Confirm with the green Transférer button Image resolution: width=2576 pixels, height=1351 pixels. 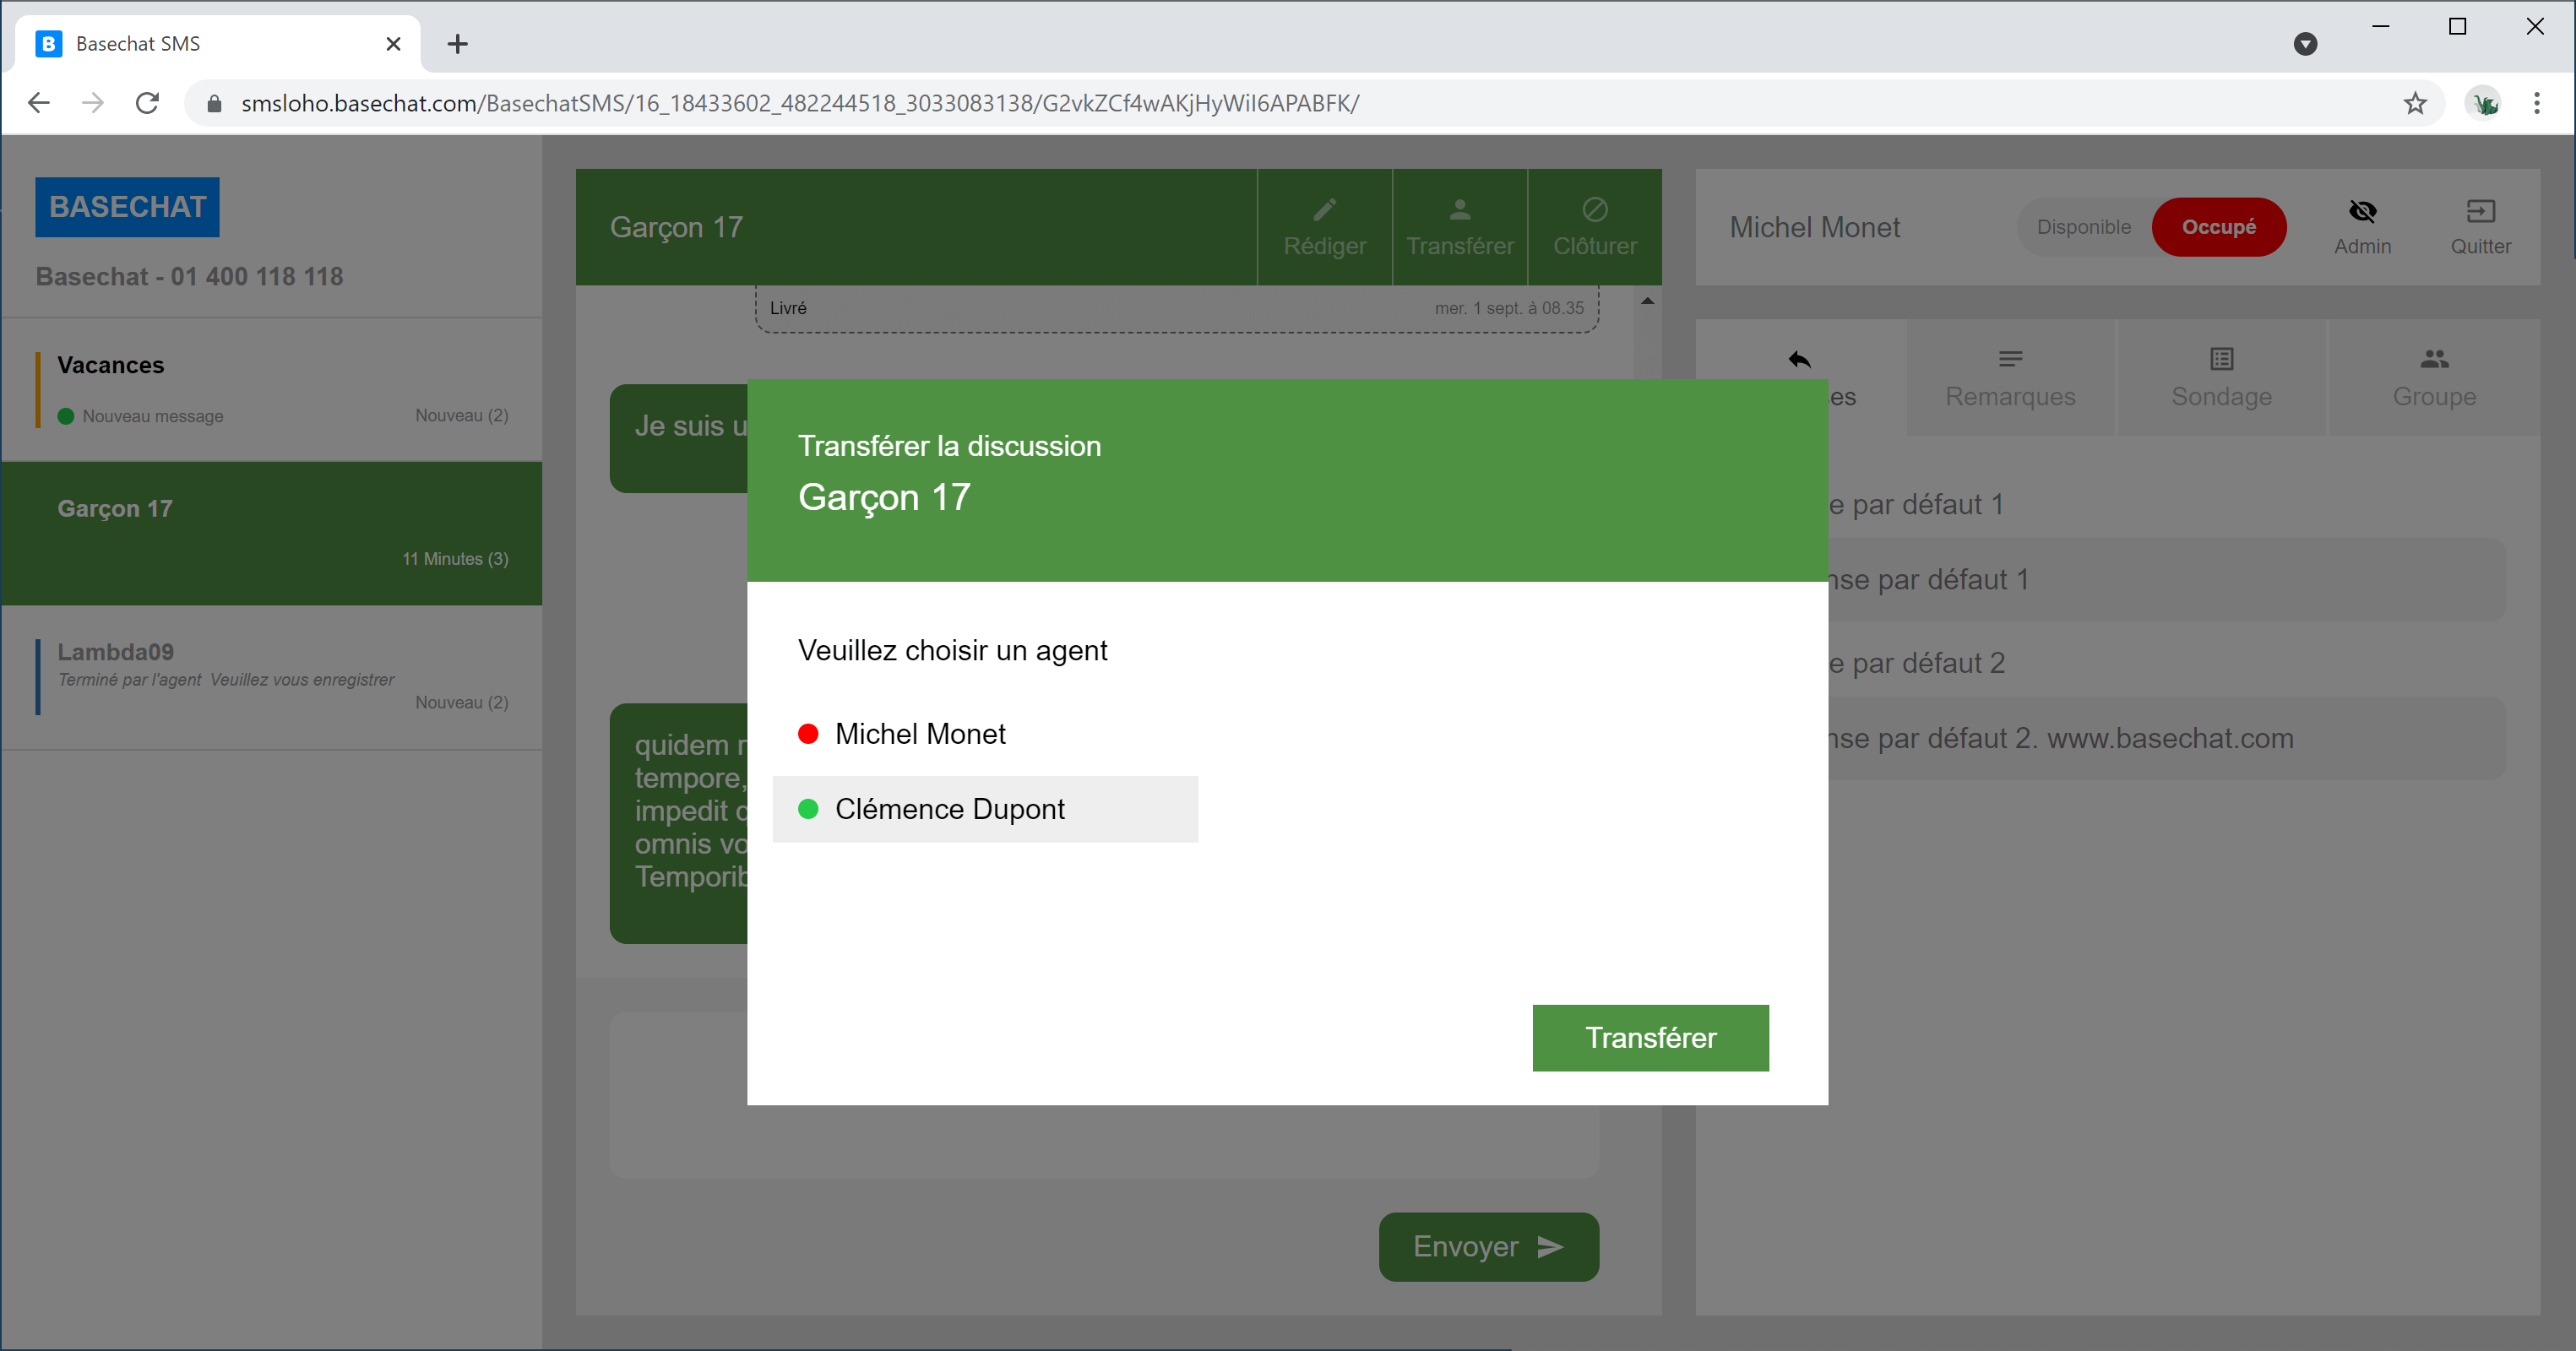click(1650, 1038)
